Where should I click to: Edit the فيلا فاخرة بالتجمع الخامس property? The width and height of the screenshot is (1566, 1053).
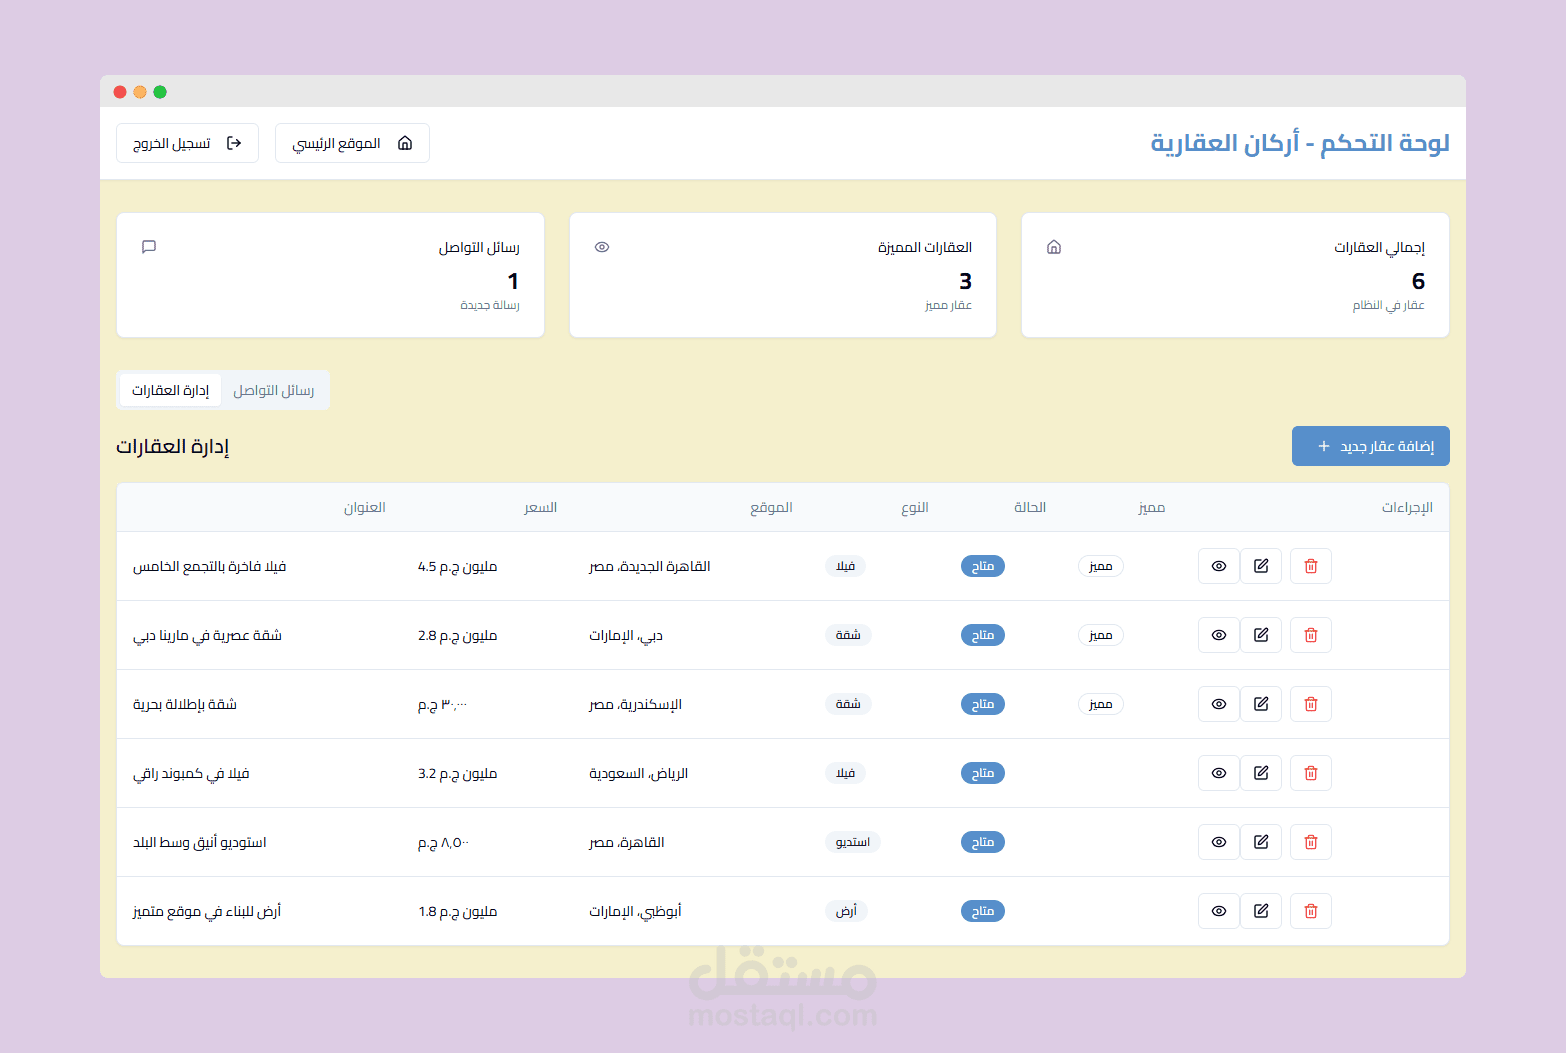tap(1261, 566)
